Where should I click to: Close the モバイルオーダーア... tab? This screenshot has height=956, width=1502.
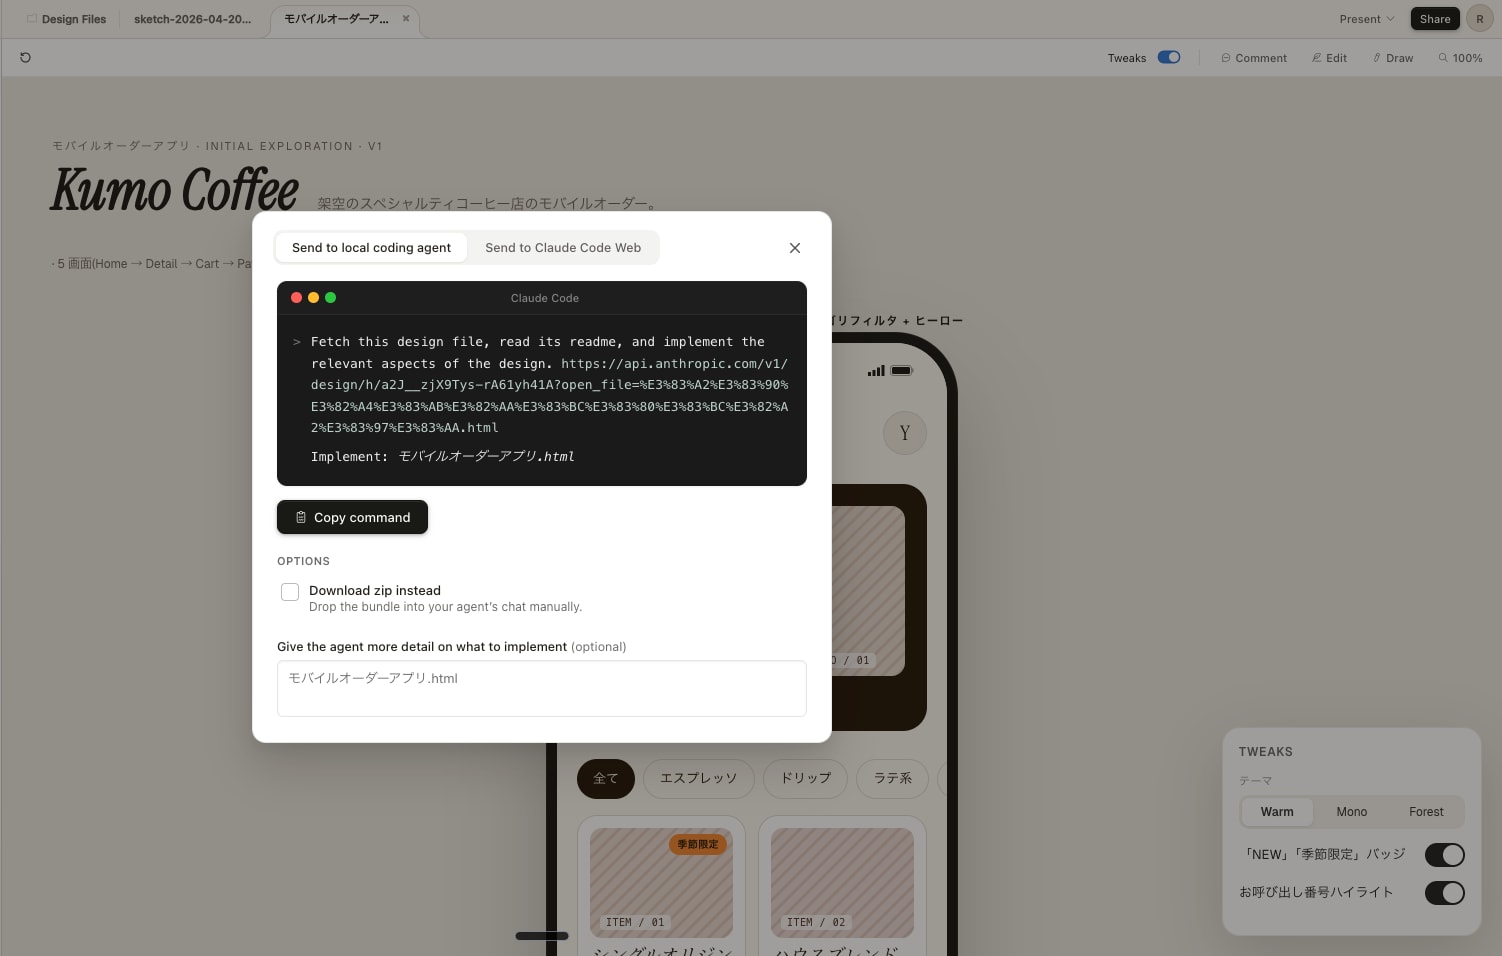click(x=406, y=19)
